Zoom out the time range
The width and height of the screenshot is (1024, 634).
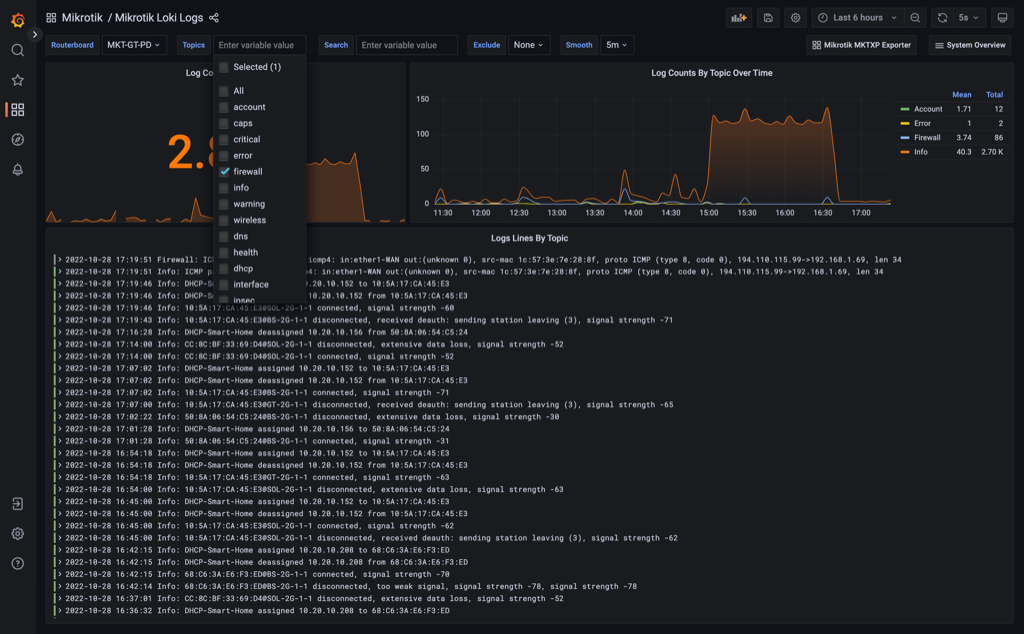point(915,18)
